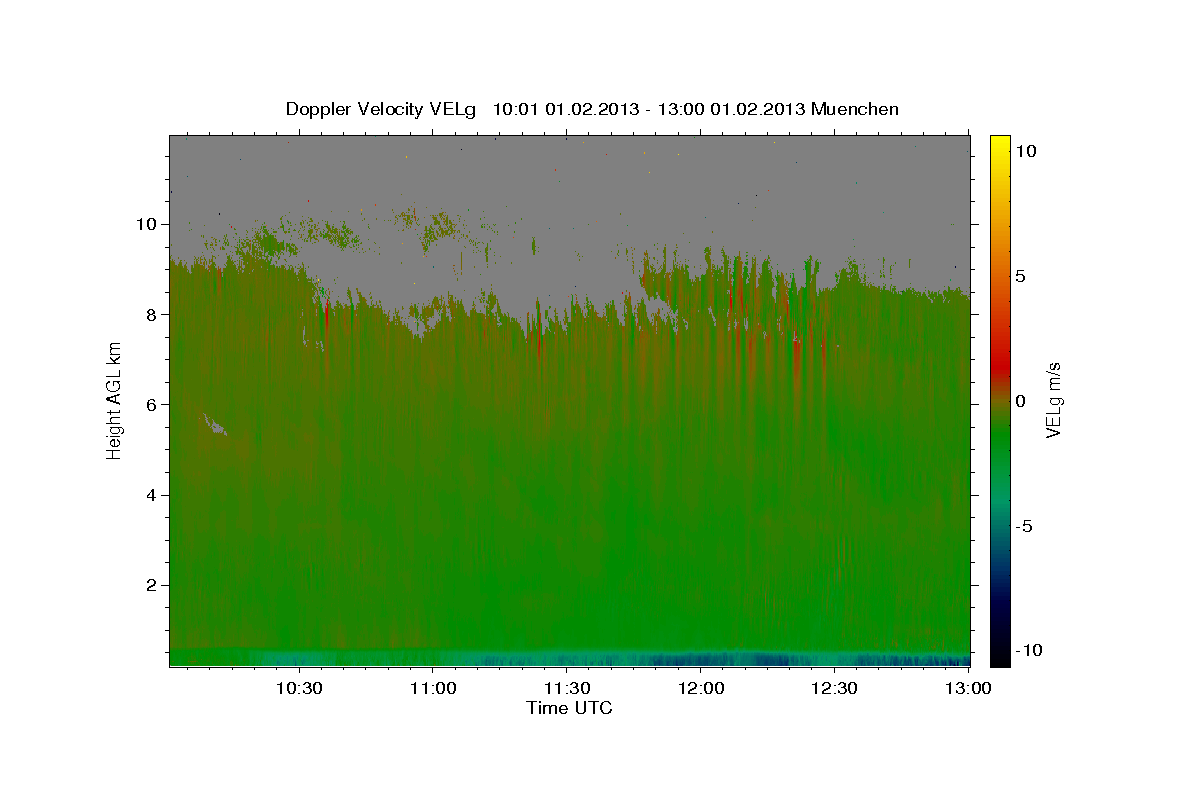Click the colorbar label -5
The height and width of the screenshot is (800, 1200).
[x=1023, y=526]
